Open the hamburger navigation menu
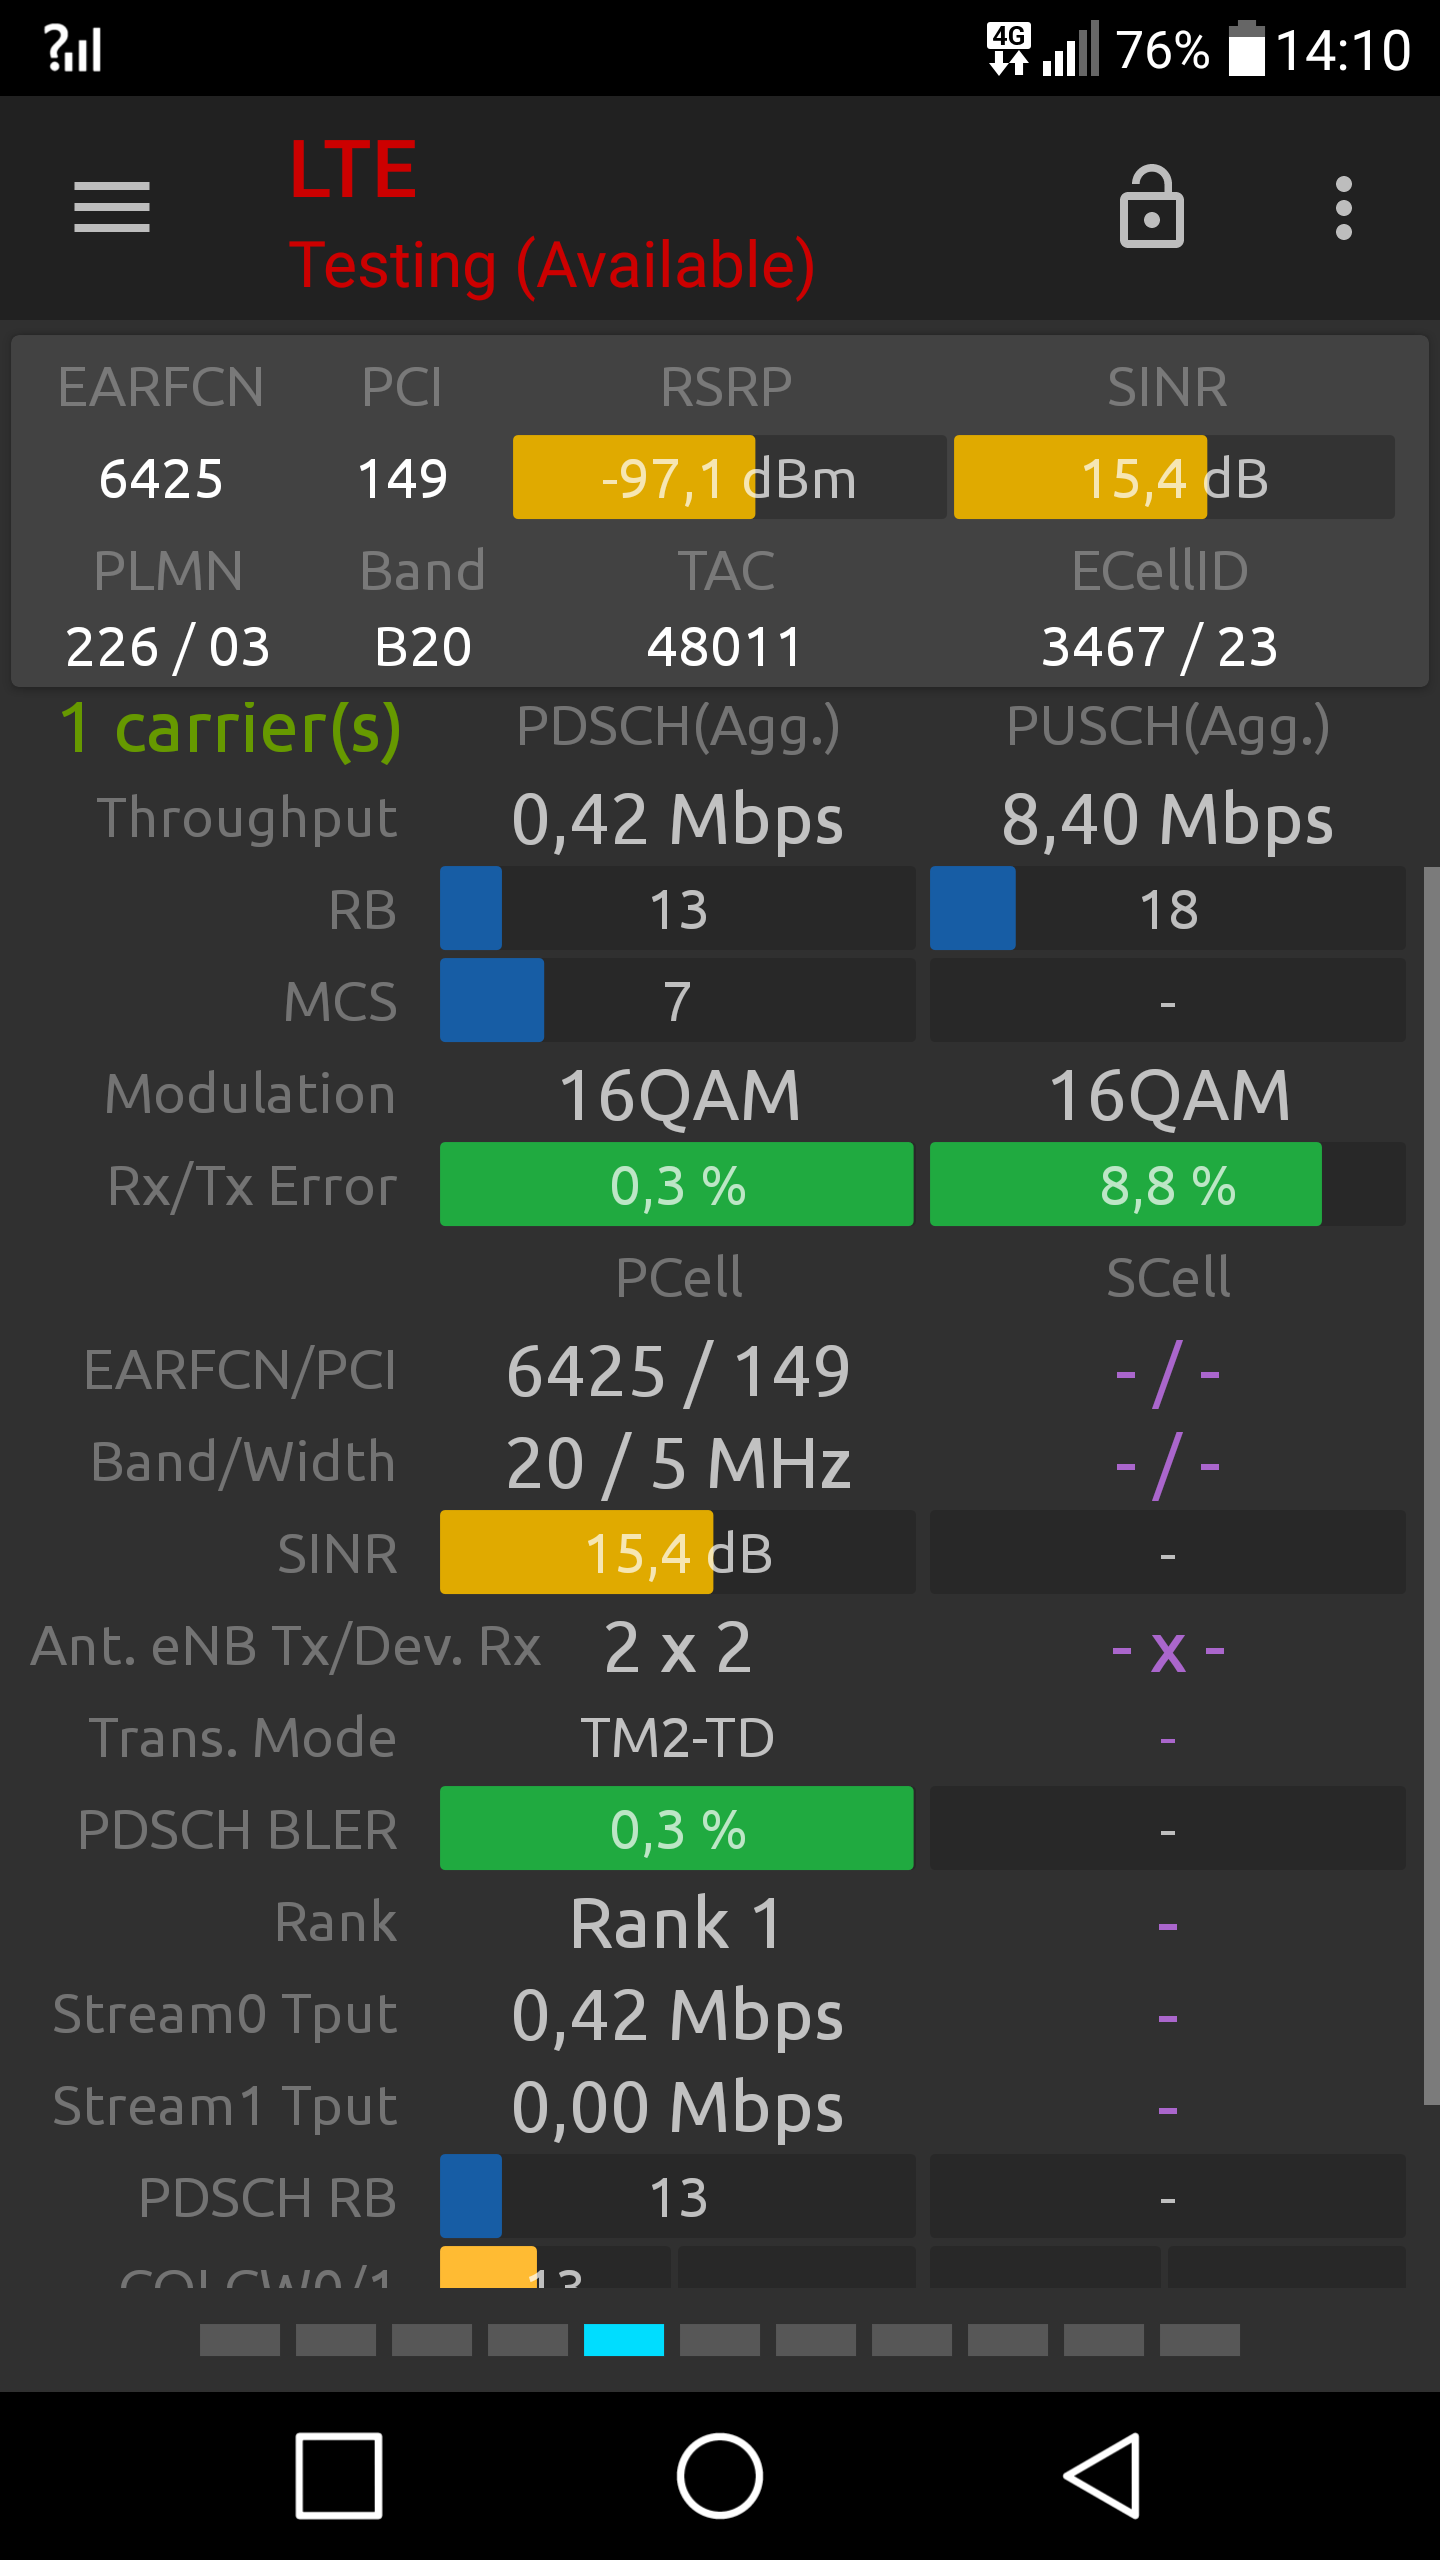The width and height of the screenshot is (1440, 2560). 112,207
